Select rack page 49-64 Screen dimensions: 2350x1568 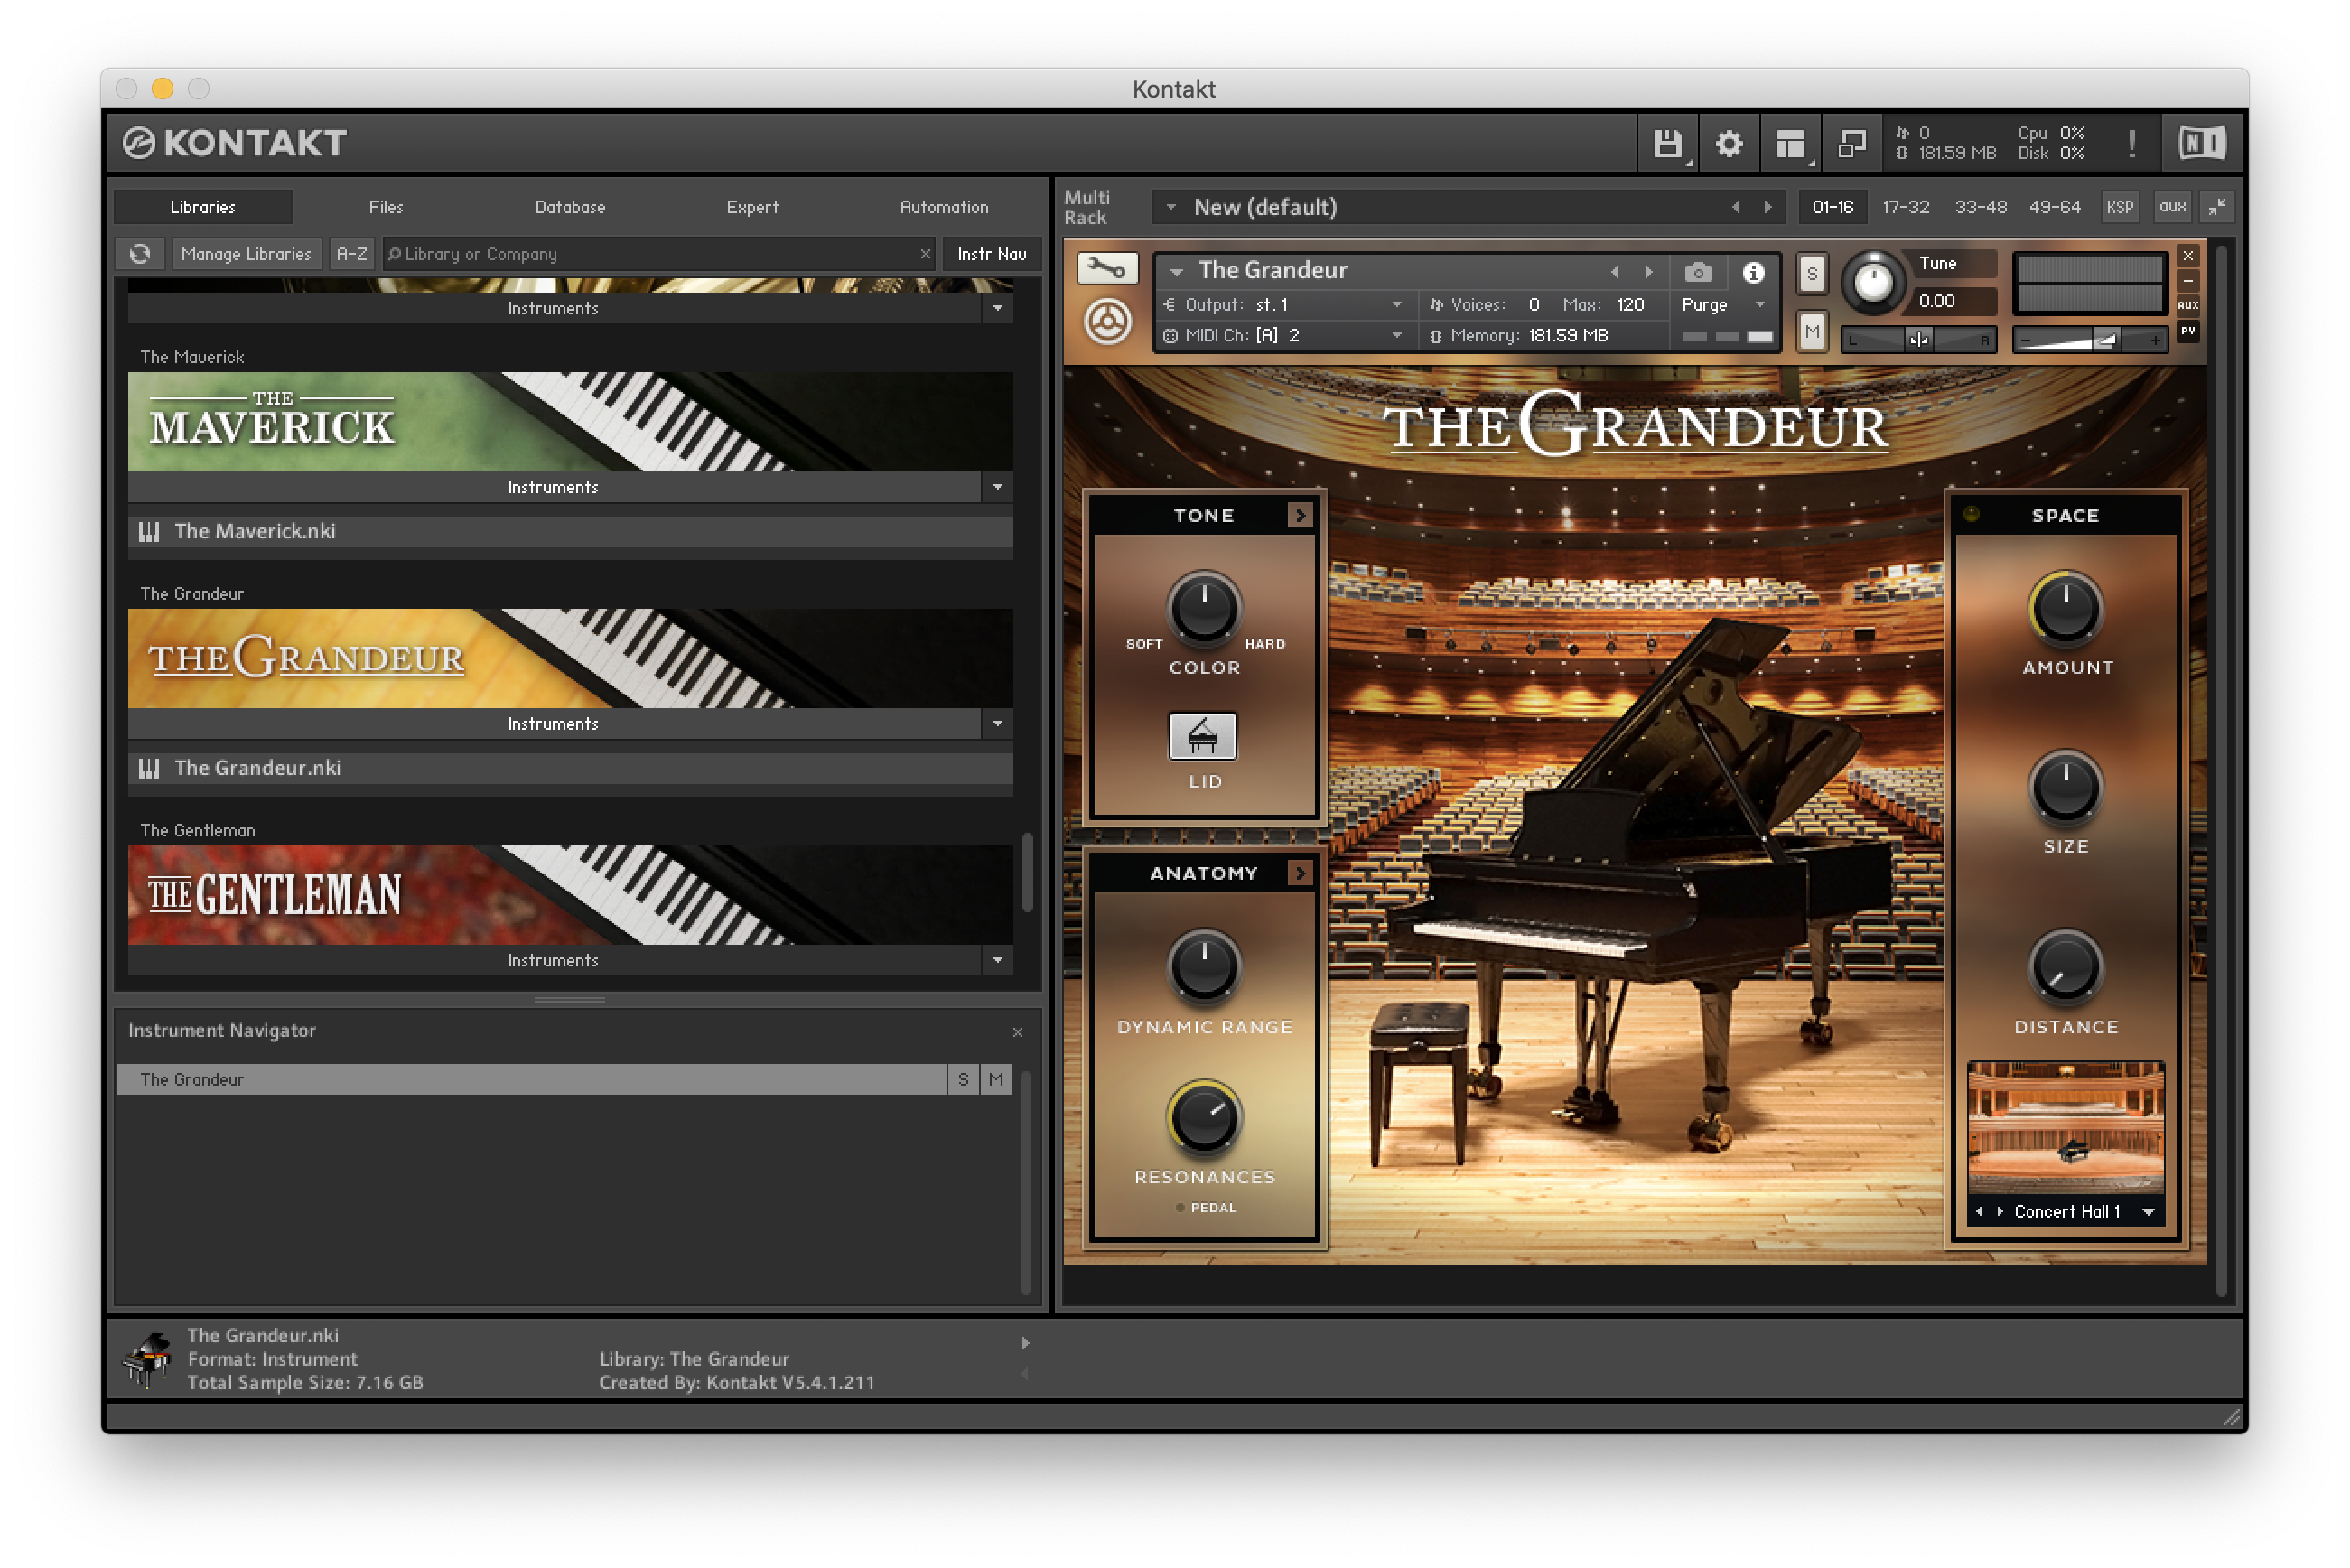(x=2055, y=207)
